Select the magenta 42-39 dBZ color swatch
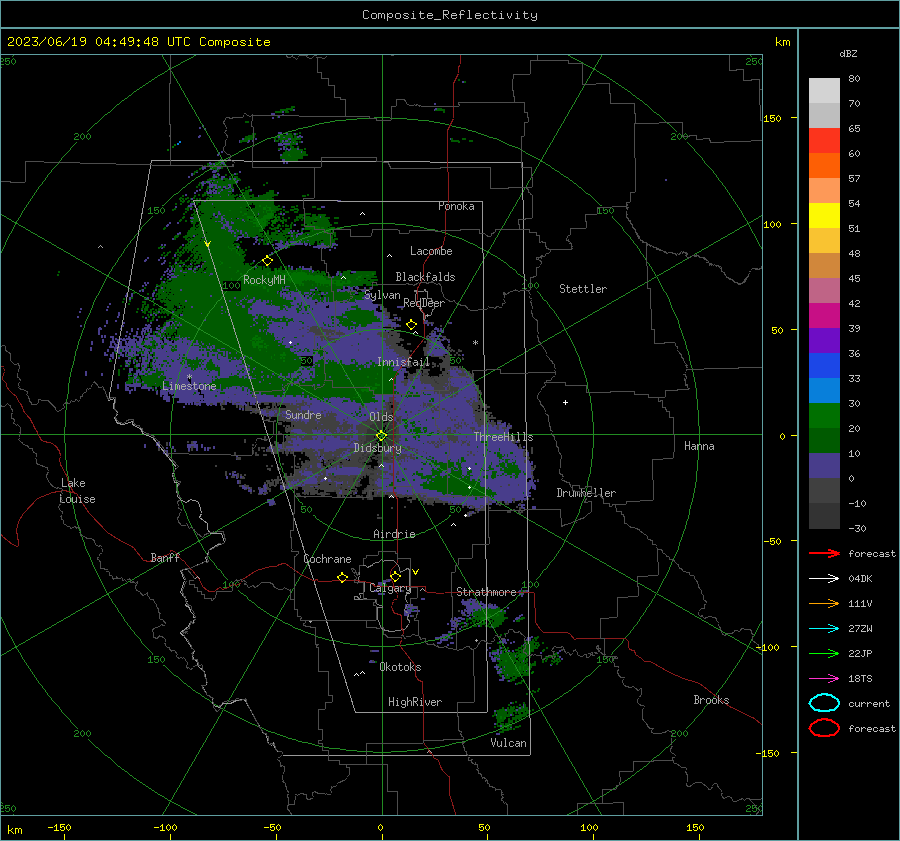Viewport: 900px width, 841px height. point(824,316)
